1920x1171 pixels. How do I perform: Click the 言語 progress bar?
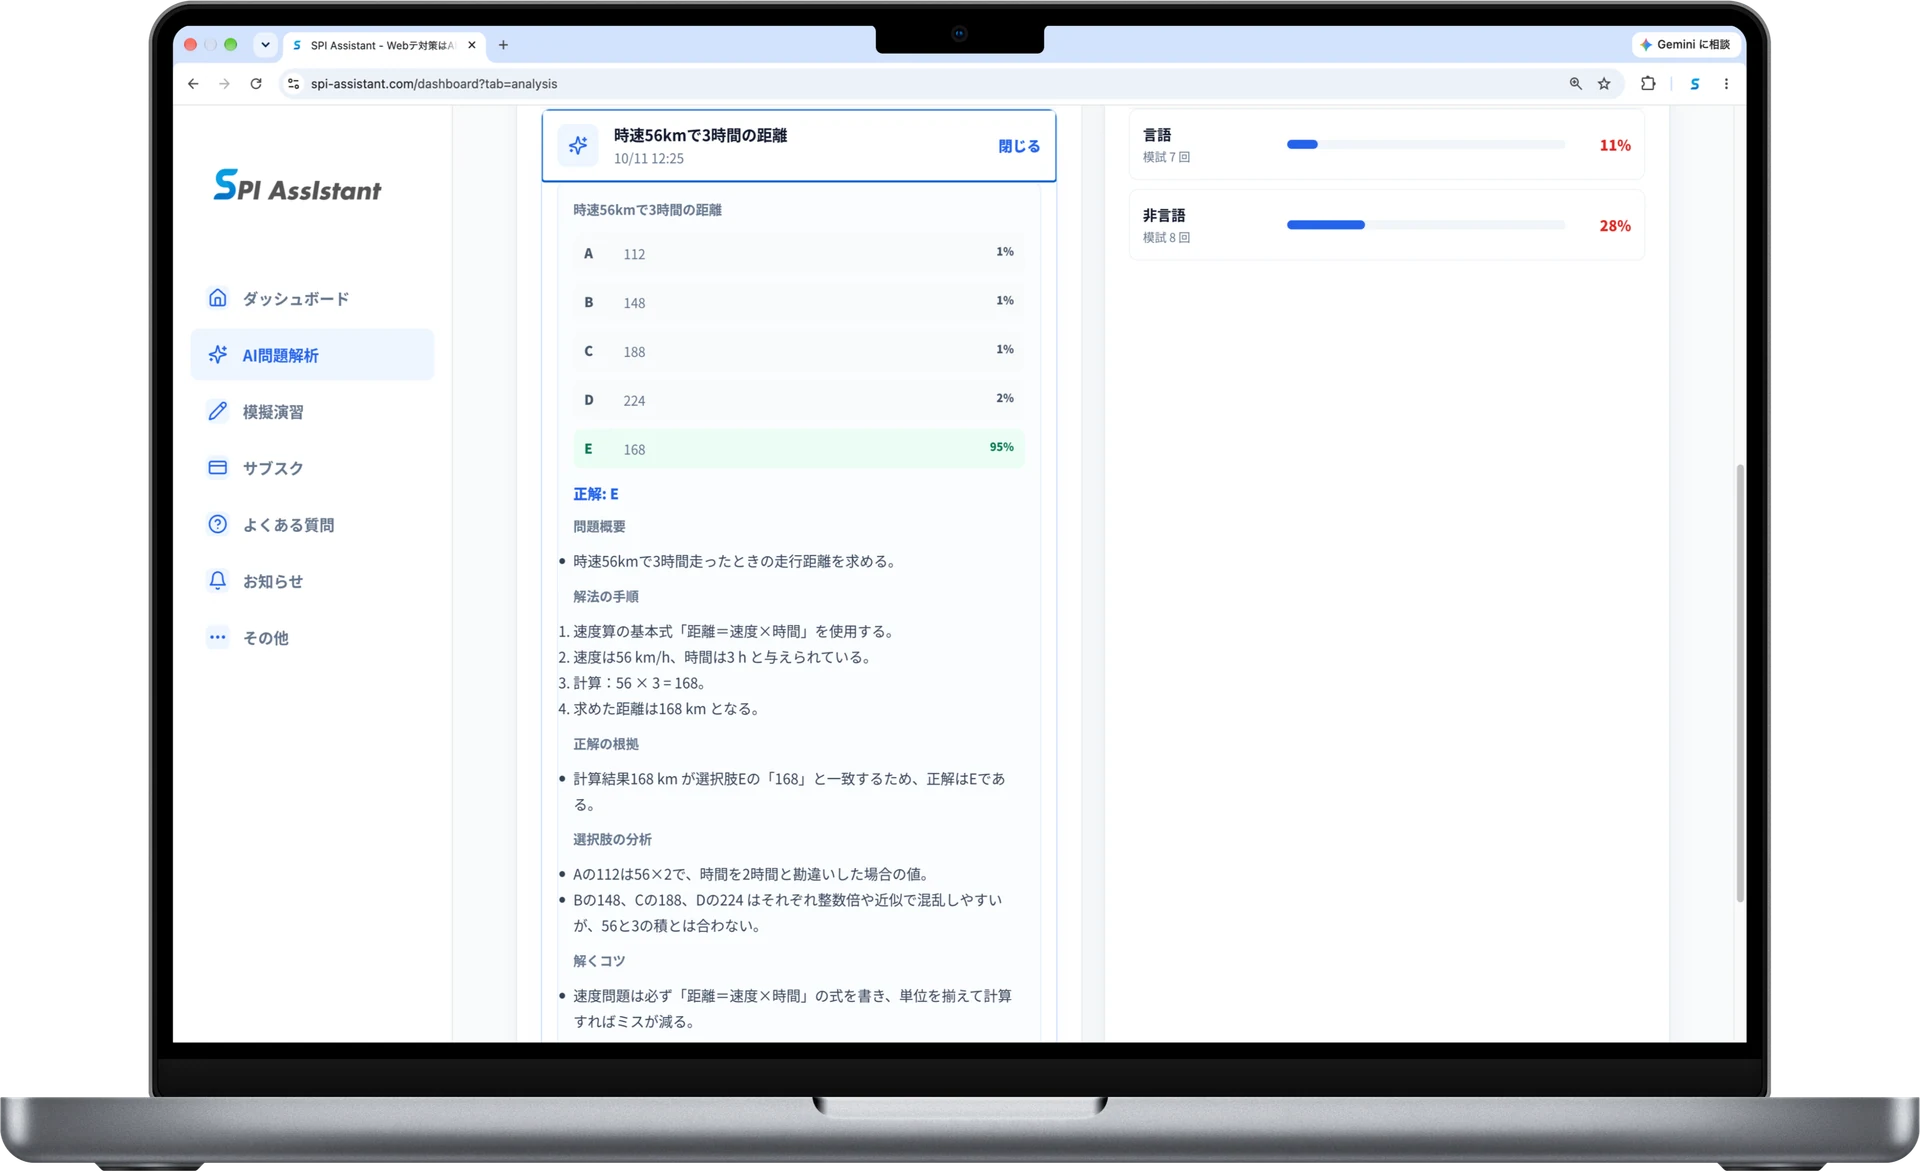click(1426, 144)
